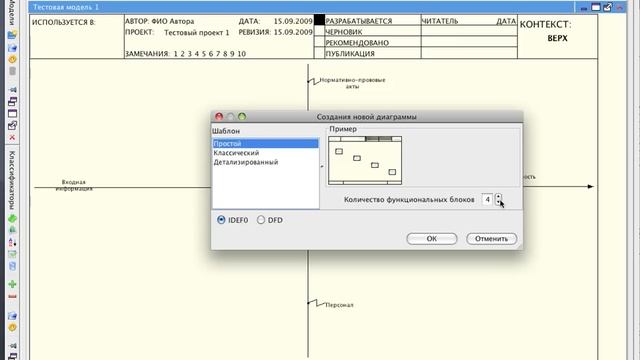This screenshot has height=360, width=640.
Task: Click orange round icon below red minus
Action: tap(12, 328)
